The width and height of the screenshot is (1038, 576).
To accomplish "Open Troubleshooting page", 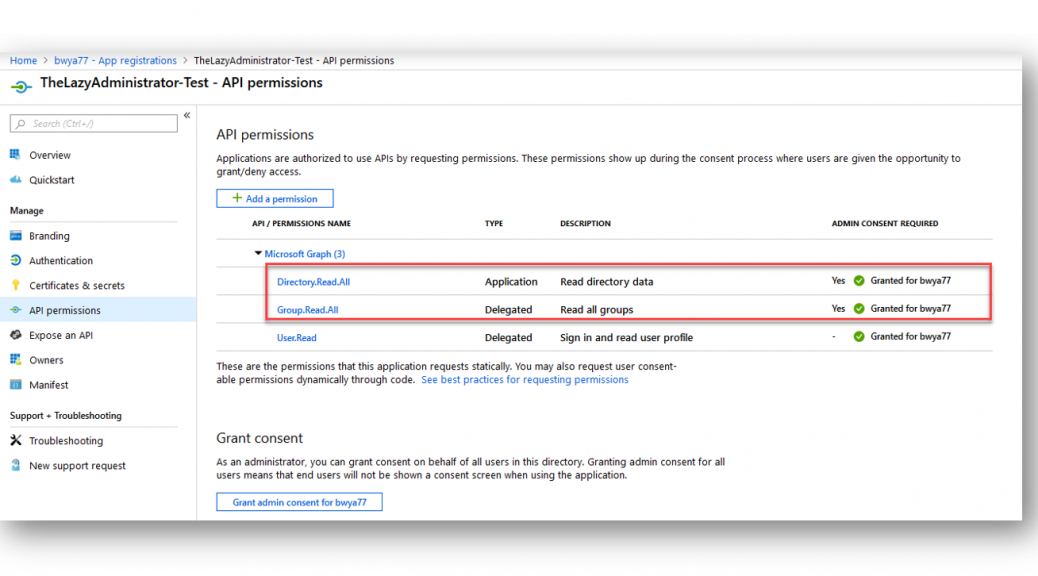I will coord(66,441).
